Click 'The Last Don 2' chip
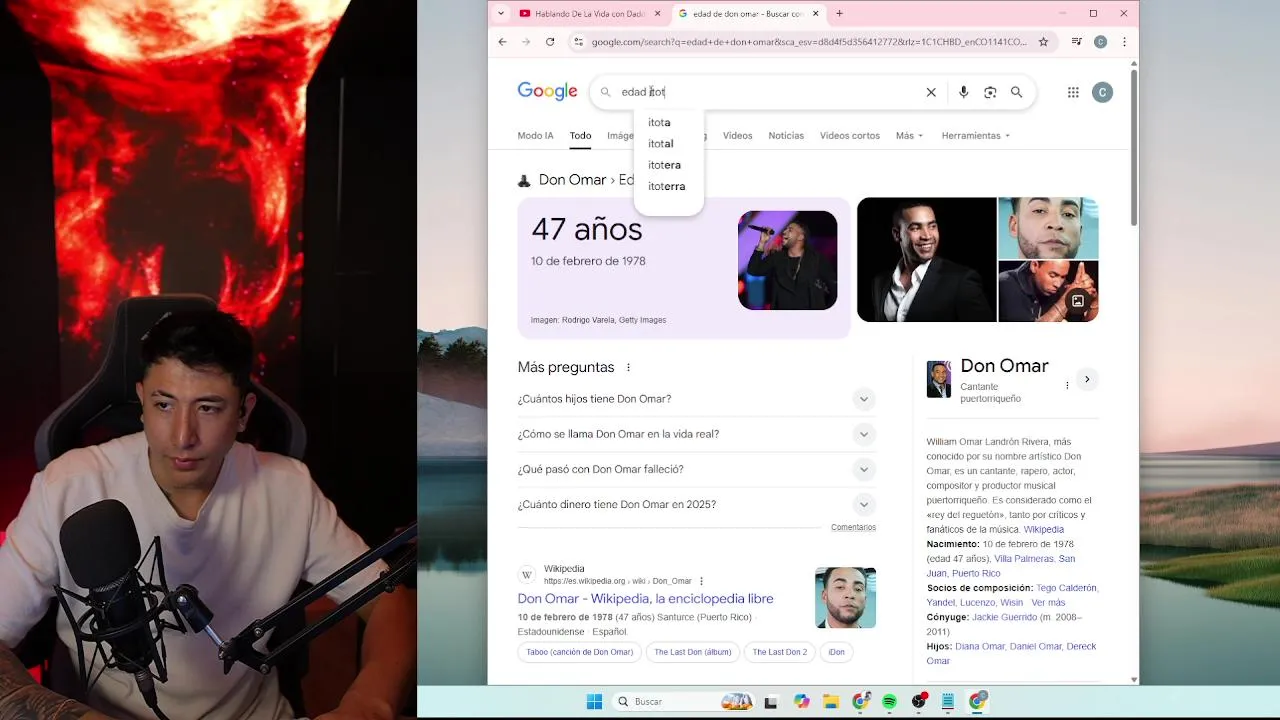The width and height of the screenshot is (1280, 720). point(780,652)
